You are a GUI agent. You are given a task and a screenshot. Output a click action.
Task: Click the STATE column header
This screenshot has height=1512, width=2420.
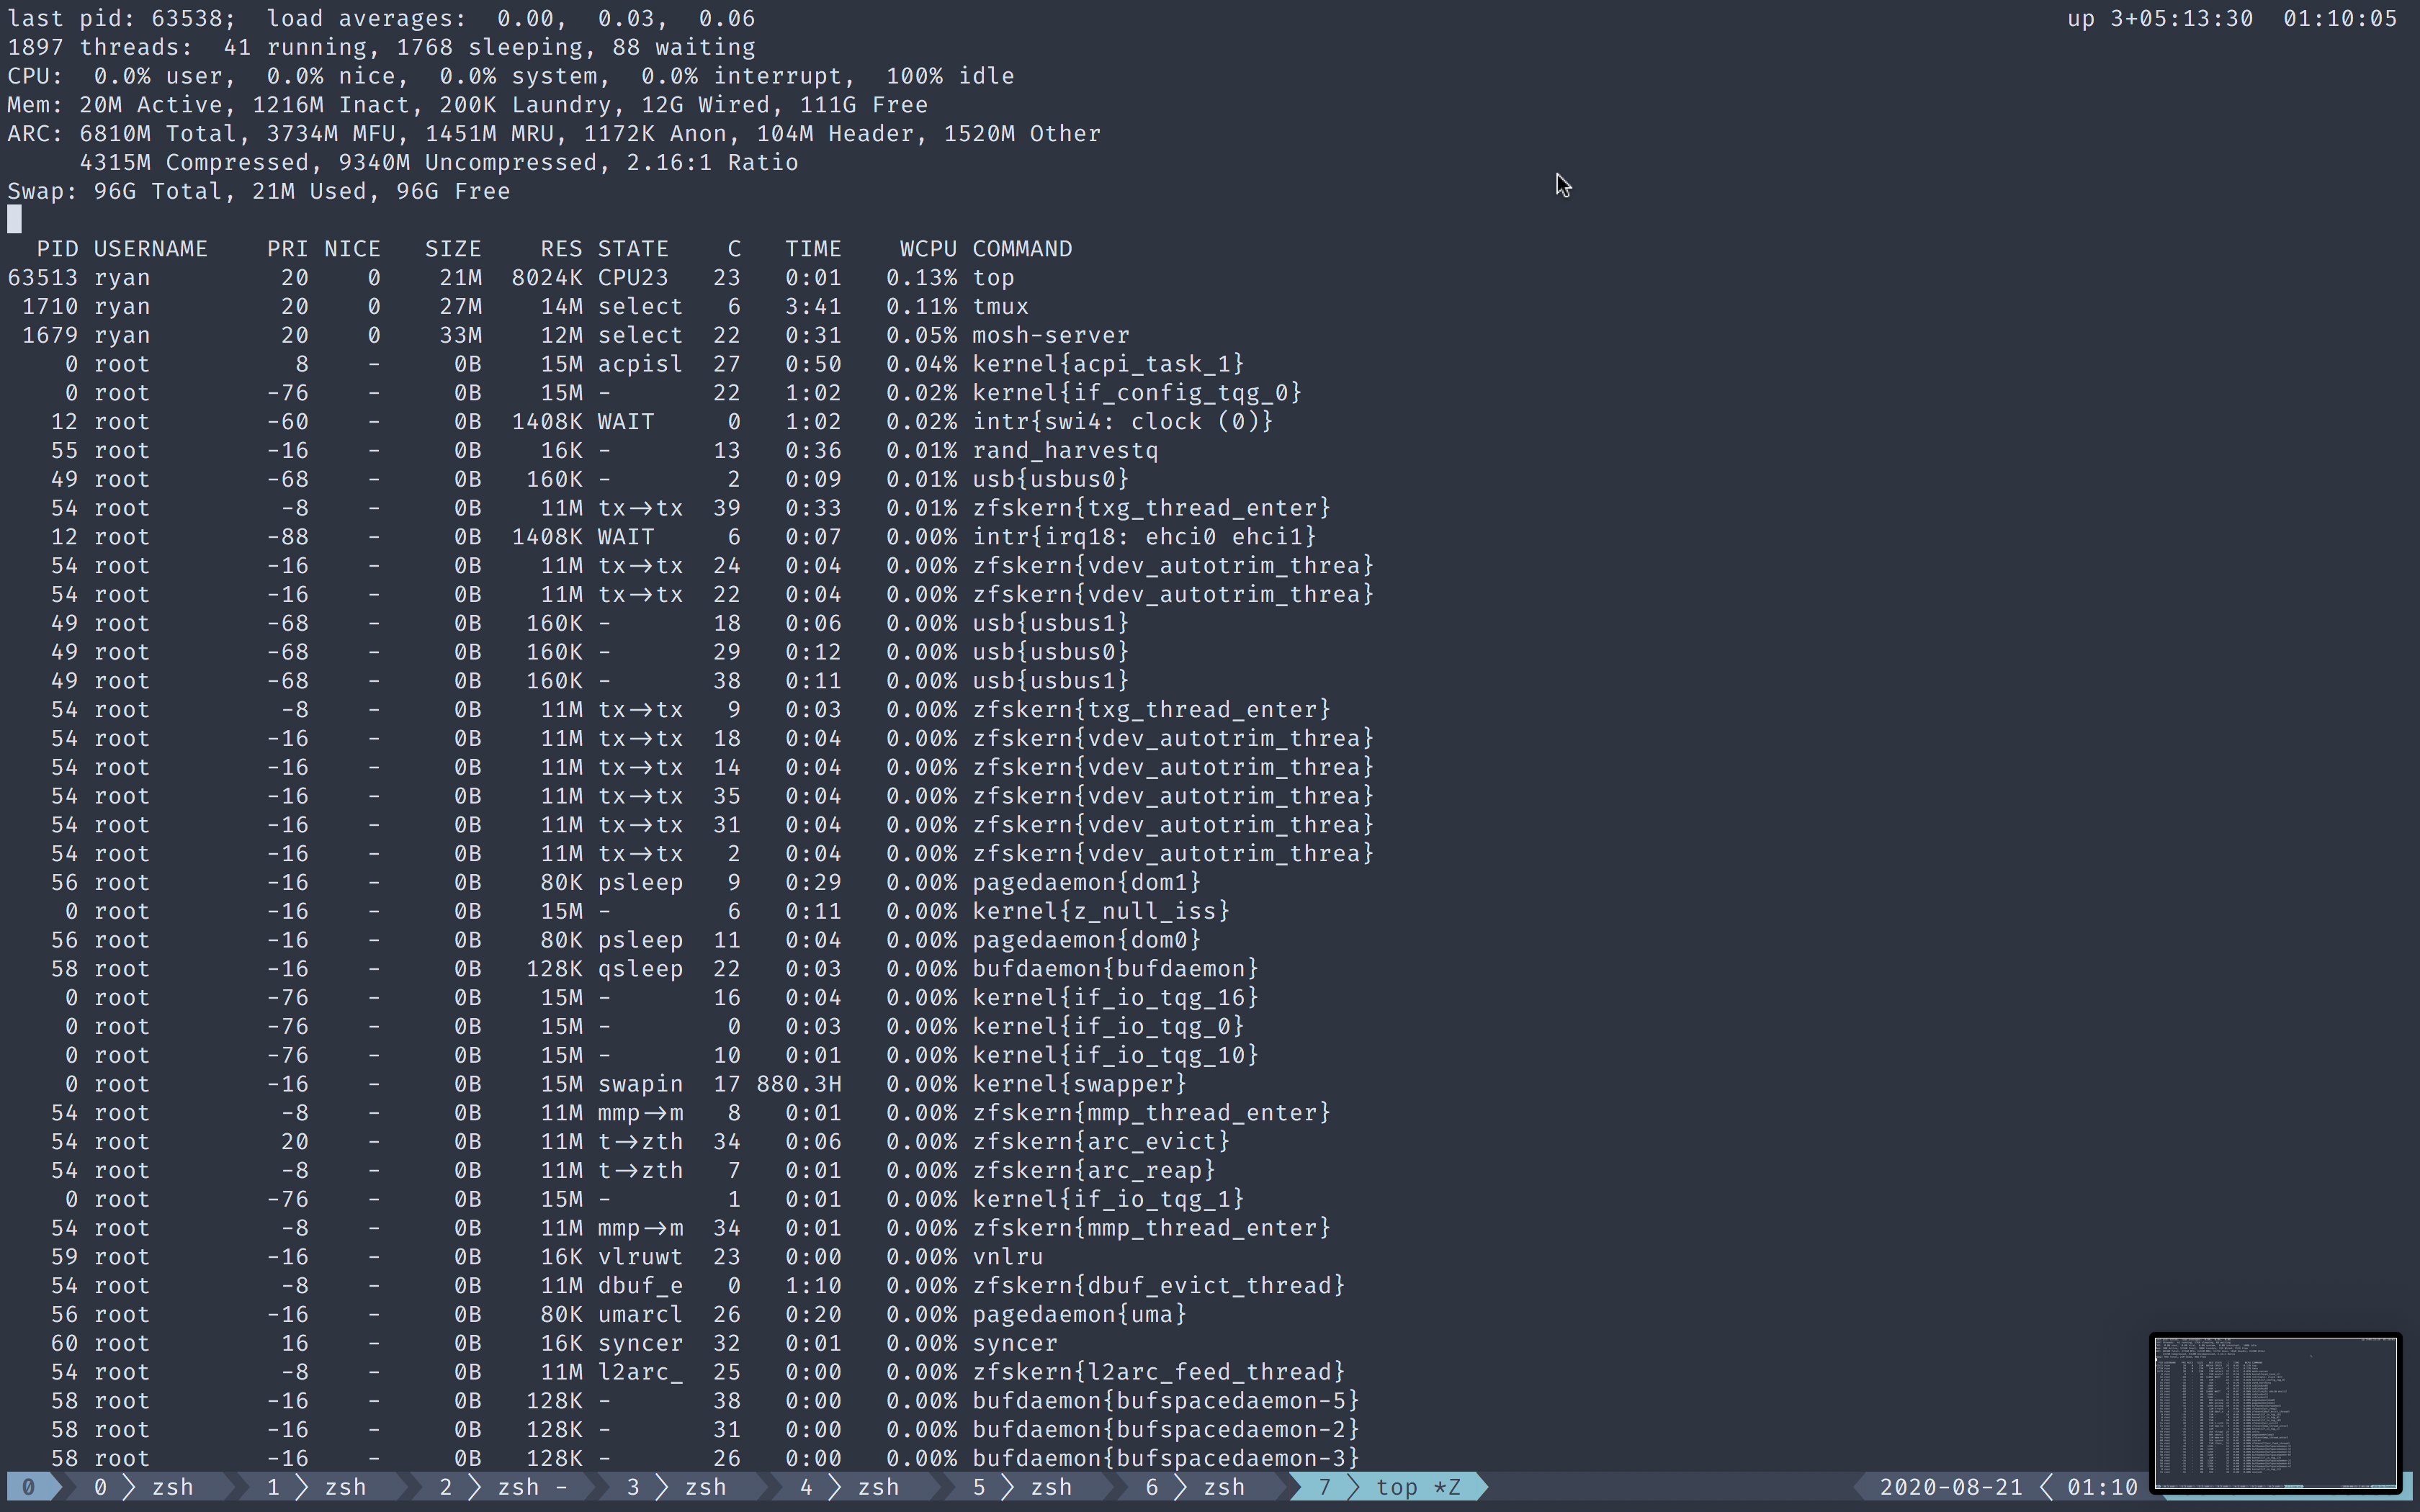pyautogui.click(x=633, y=249)
